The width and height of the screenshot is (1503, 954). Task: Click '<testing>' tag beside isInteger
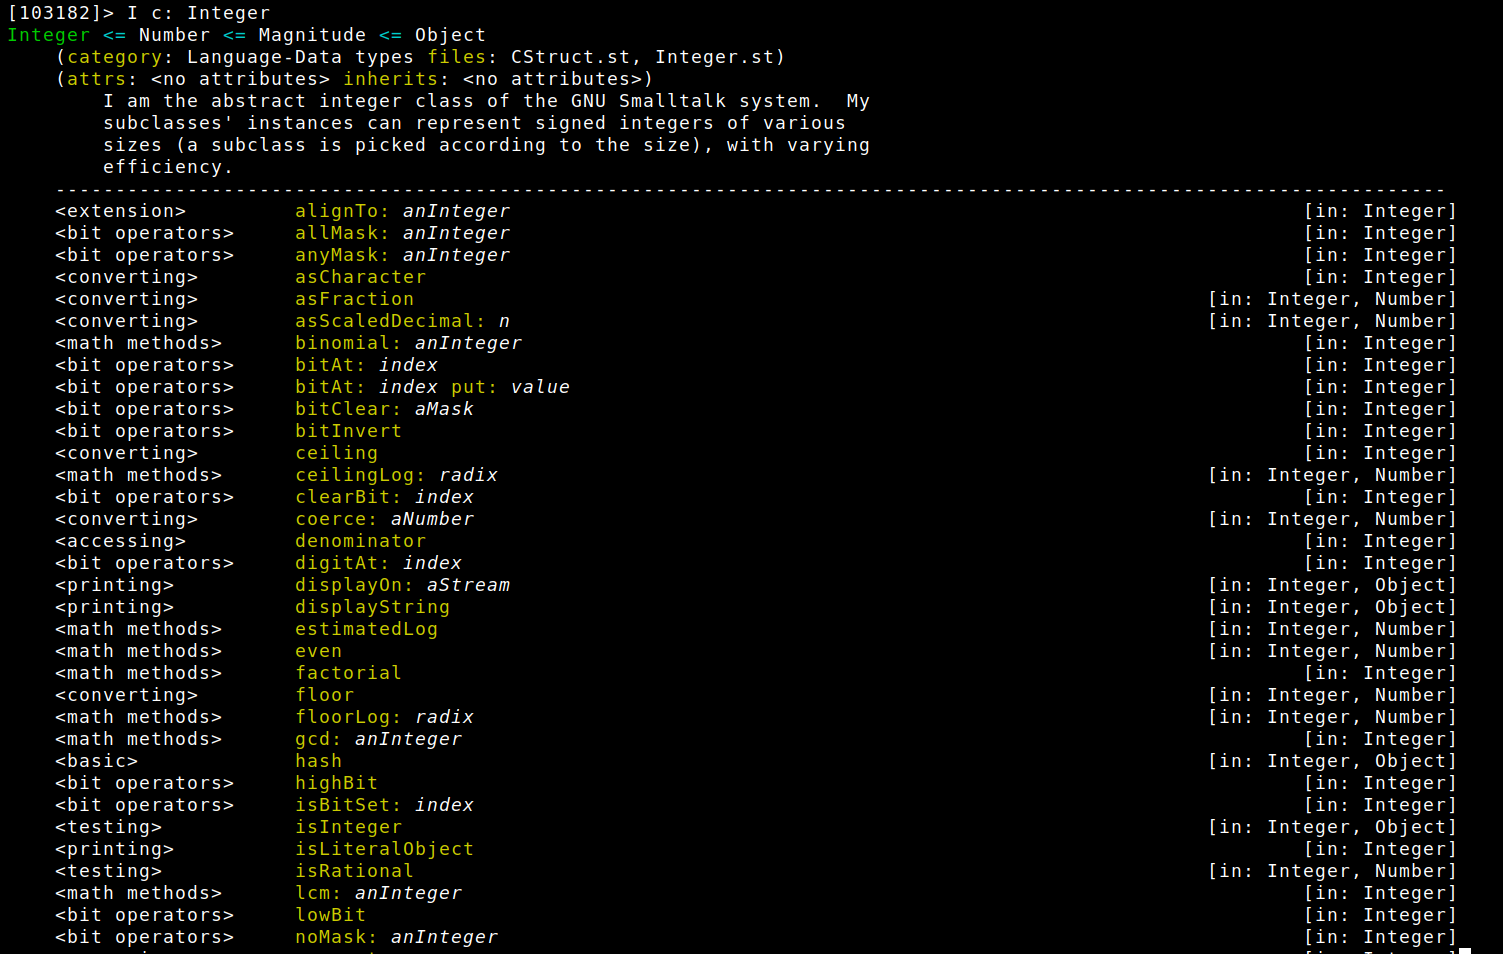tap(108, 827)
